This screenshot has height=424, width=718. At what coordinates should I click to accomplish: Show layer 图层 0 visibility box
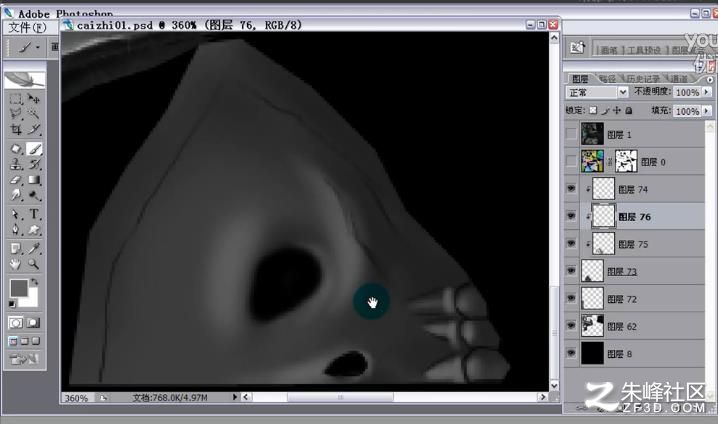(571, 161)
